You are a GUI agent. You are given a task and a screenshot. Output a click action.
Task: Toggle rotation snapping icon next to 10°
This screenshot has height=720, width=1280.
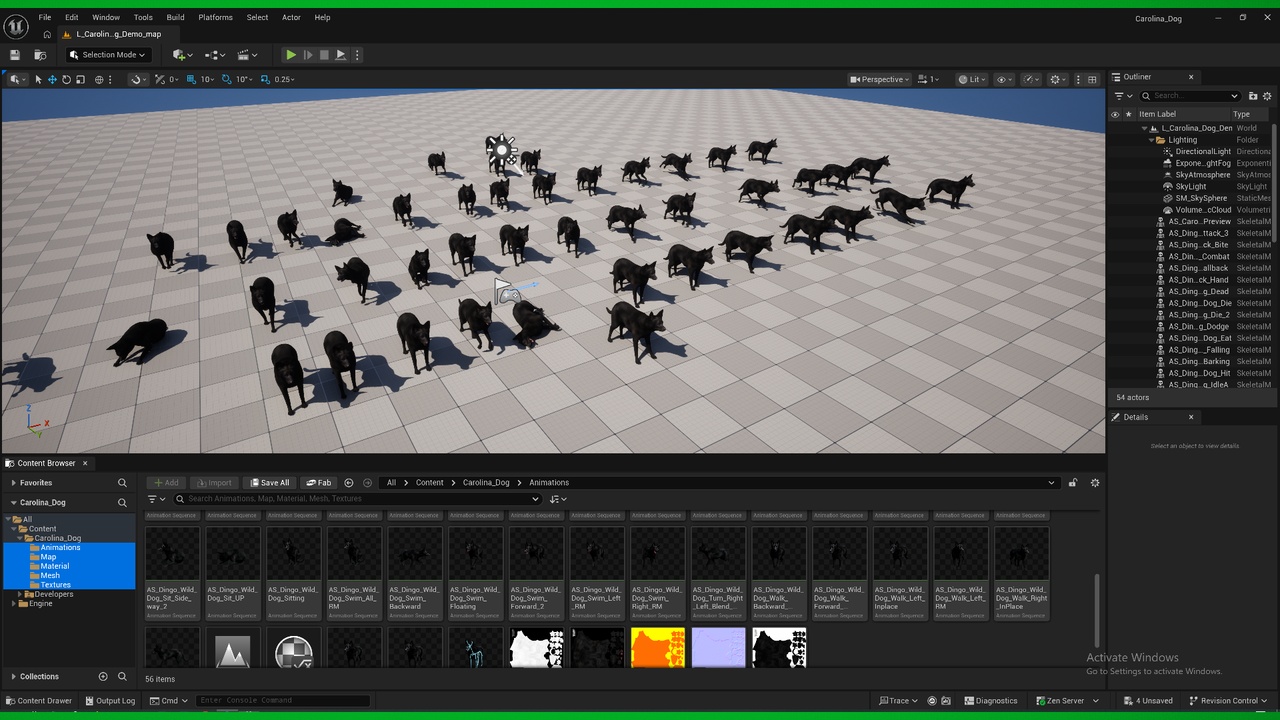[x=227, y=79]
